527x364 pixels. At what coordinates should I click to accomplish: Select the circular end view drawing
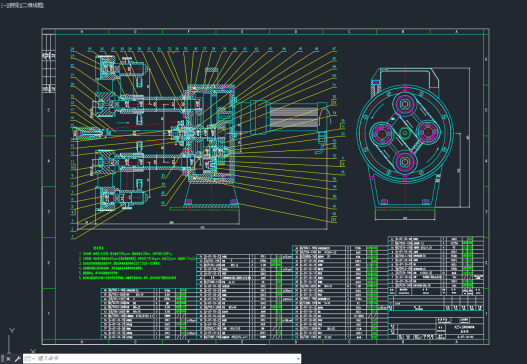point(405,134)
